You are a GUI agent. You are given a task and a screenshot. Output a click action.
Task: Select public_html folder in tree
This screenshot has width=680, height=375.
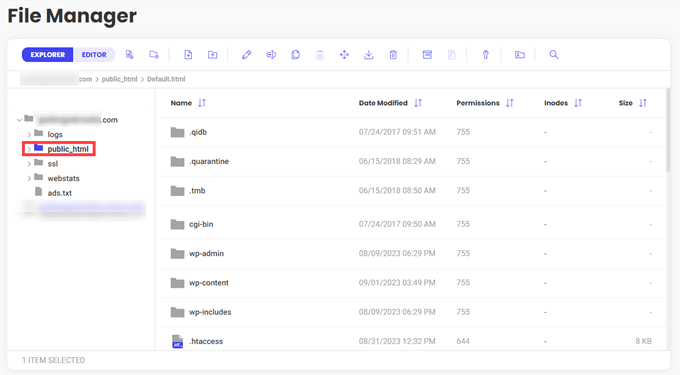68,149
